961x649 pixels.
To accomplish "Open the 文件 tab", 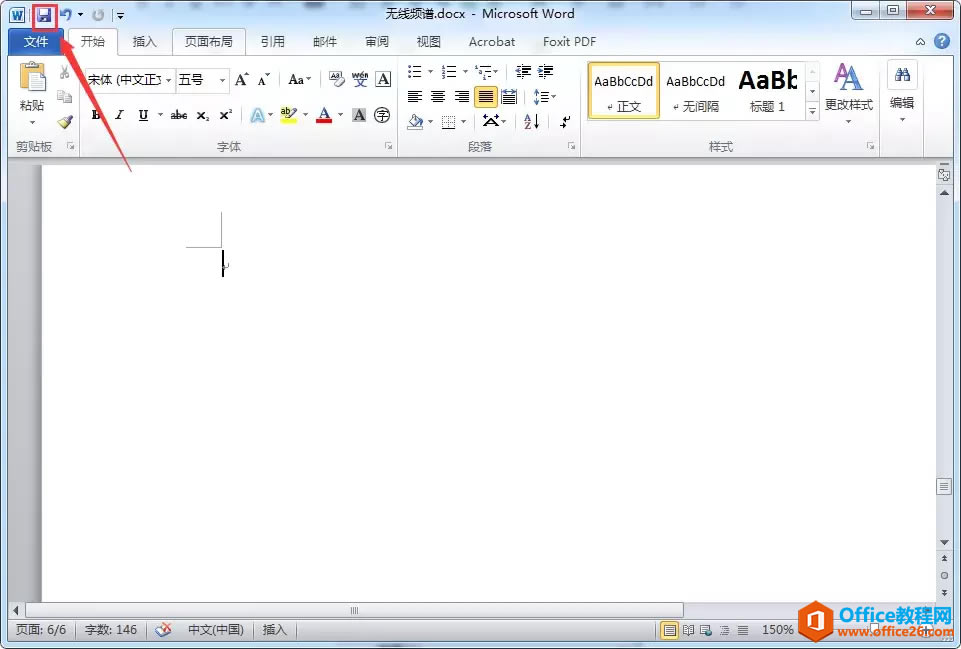I will coord(36,42).
